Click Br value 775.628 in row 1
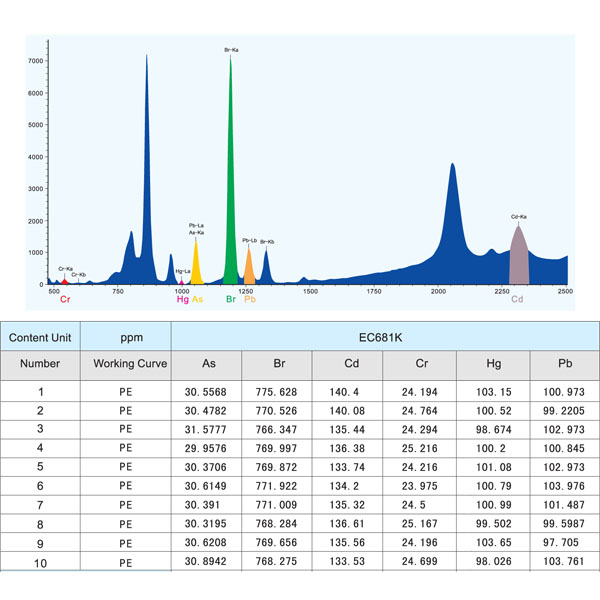Screen dimensions: 600x600 pos(281,394)
